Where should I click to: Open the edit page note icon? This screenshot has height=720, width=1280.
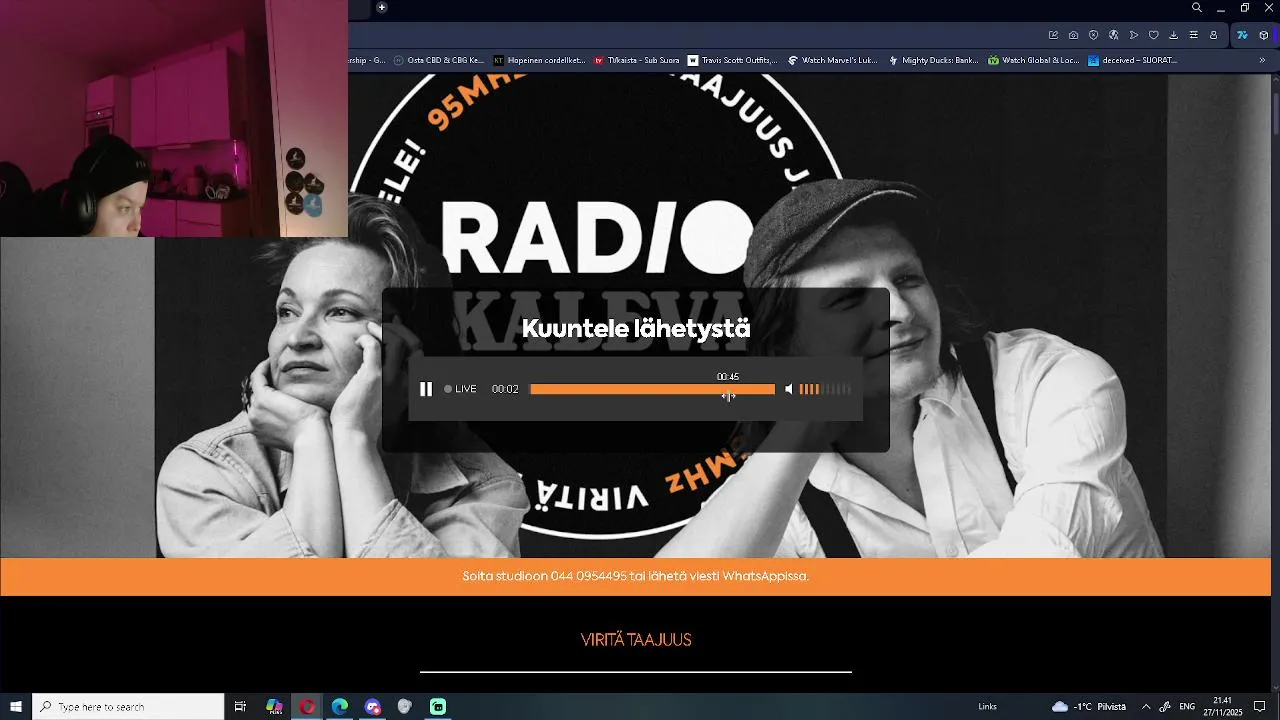pos(1053,35)
